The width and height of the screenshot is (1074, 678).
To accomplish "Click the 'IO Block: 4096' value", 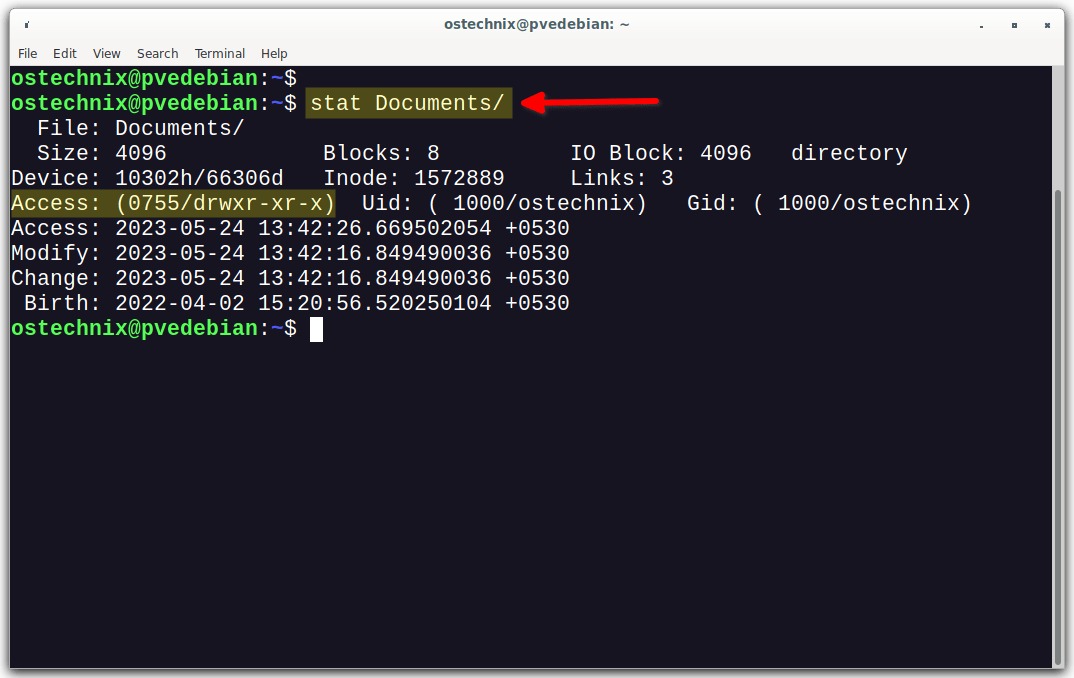I will [661, 153].
